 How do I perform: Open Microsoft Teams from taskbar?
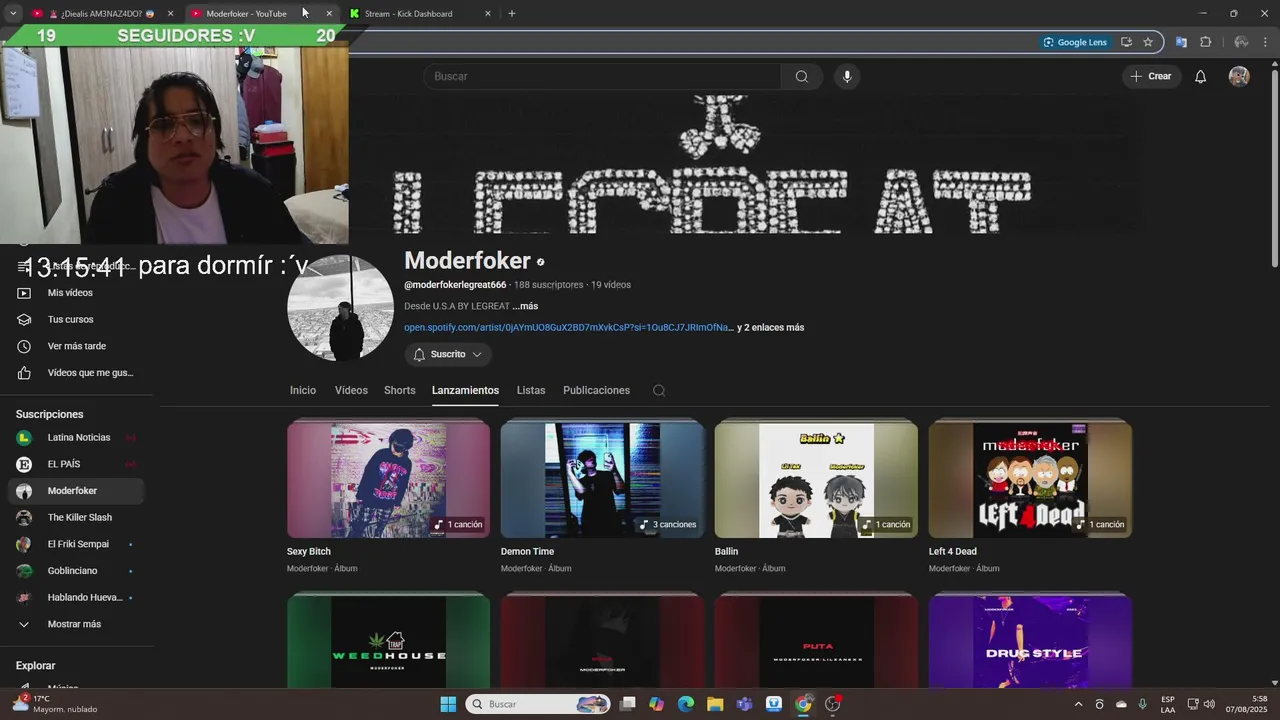[x=744, y=704]
